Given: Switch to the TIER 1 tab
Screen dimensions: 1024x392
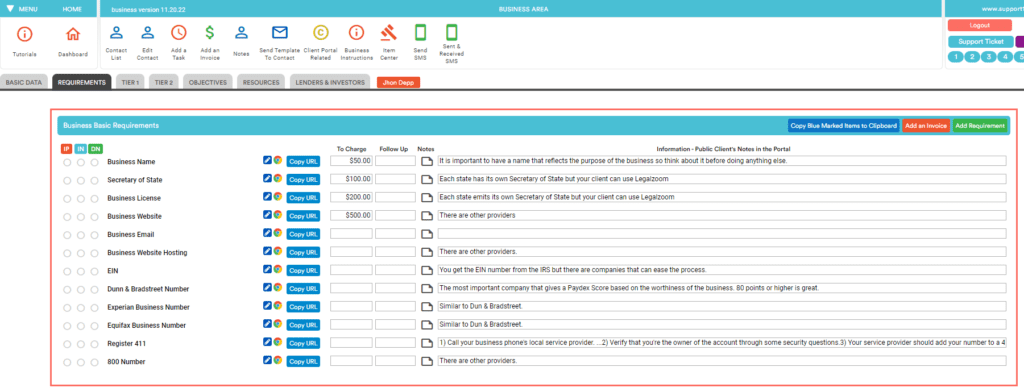Looking at the screenshot, I should [x=131, y=82].
